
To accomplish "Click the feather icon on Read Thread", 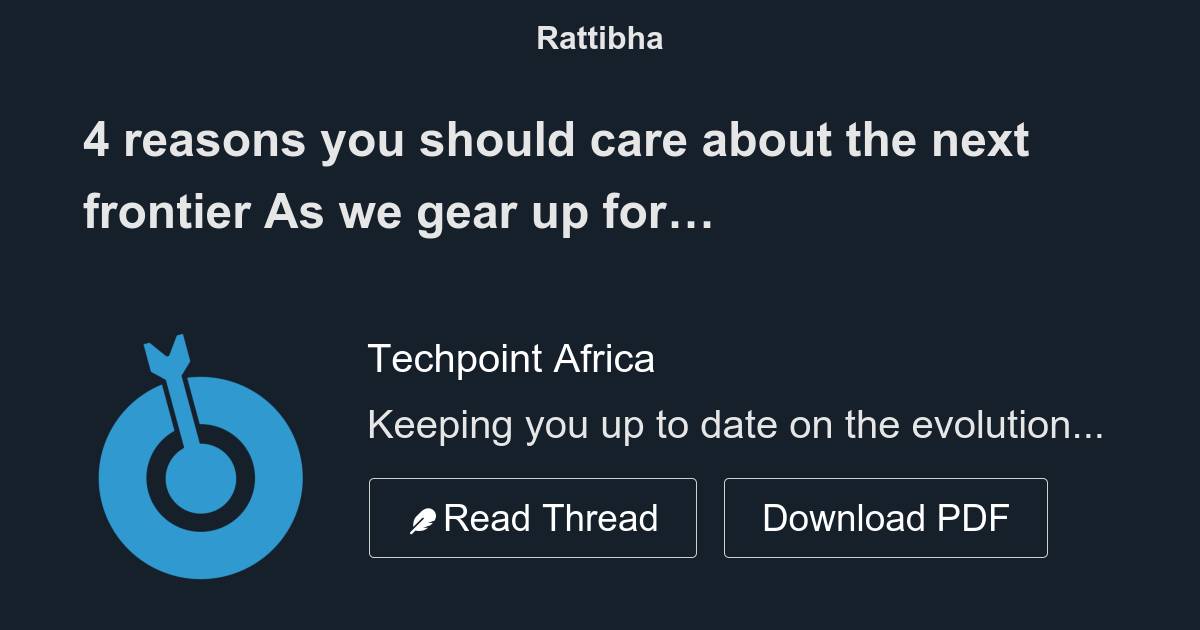I will (423, 520).
